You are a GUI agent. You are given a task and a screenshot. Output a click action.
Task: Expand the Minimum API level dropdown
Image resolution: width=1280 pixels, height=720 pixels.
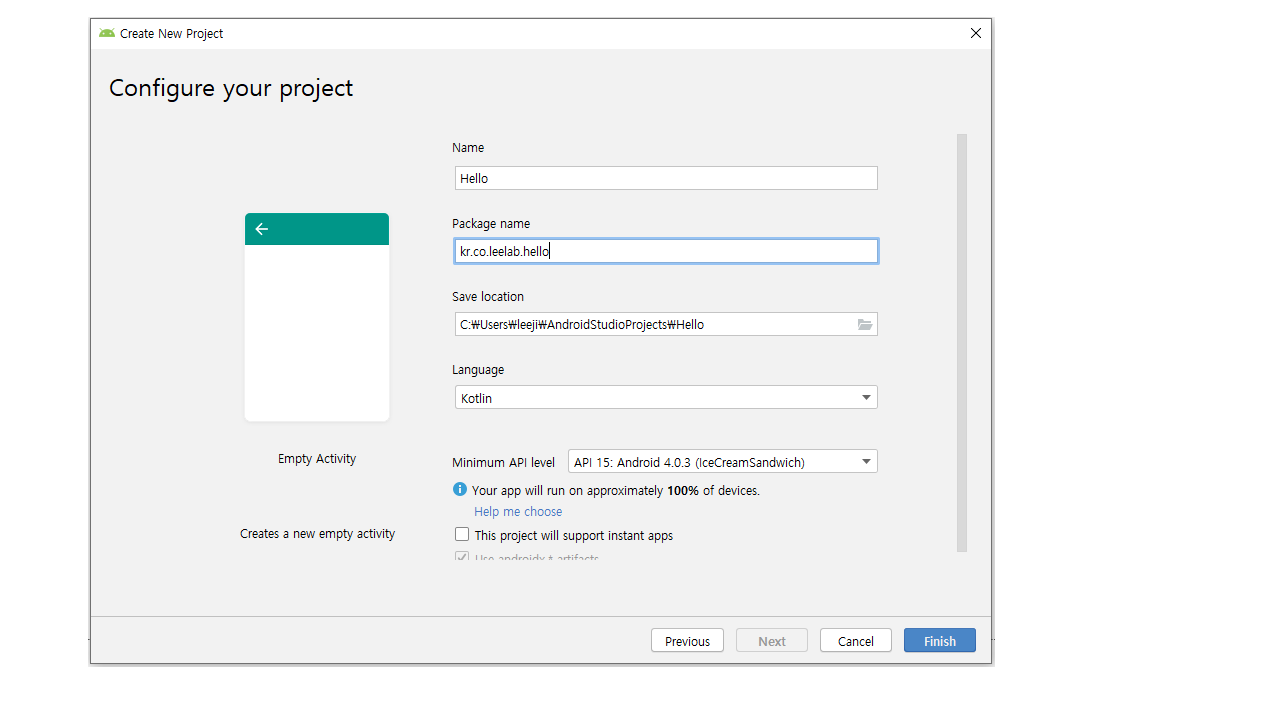coord(722,462)
